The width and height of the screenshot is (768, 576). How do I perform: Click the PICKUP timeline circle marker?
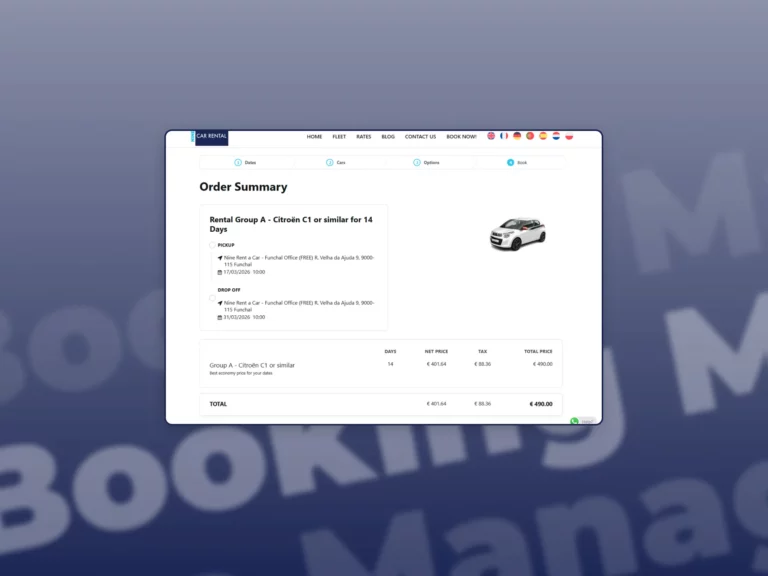212,245
